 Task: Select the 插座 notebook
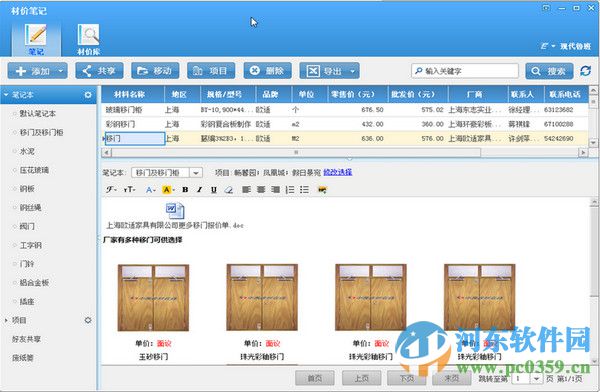coord(27,301)
